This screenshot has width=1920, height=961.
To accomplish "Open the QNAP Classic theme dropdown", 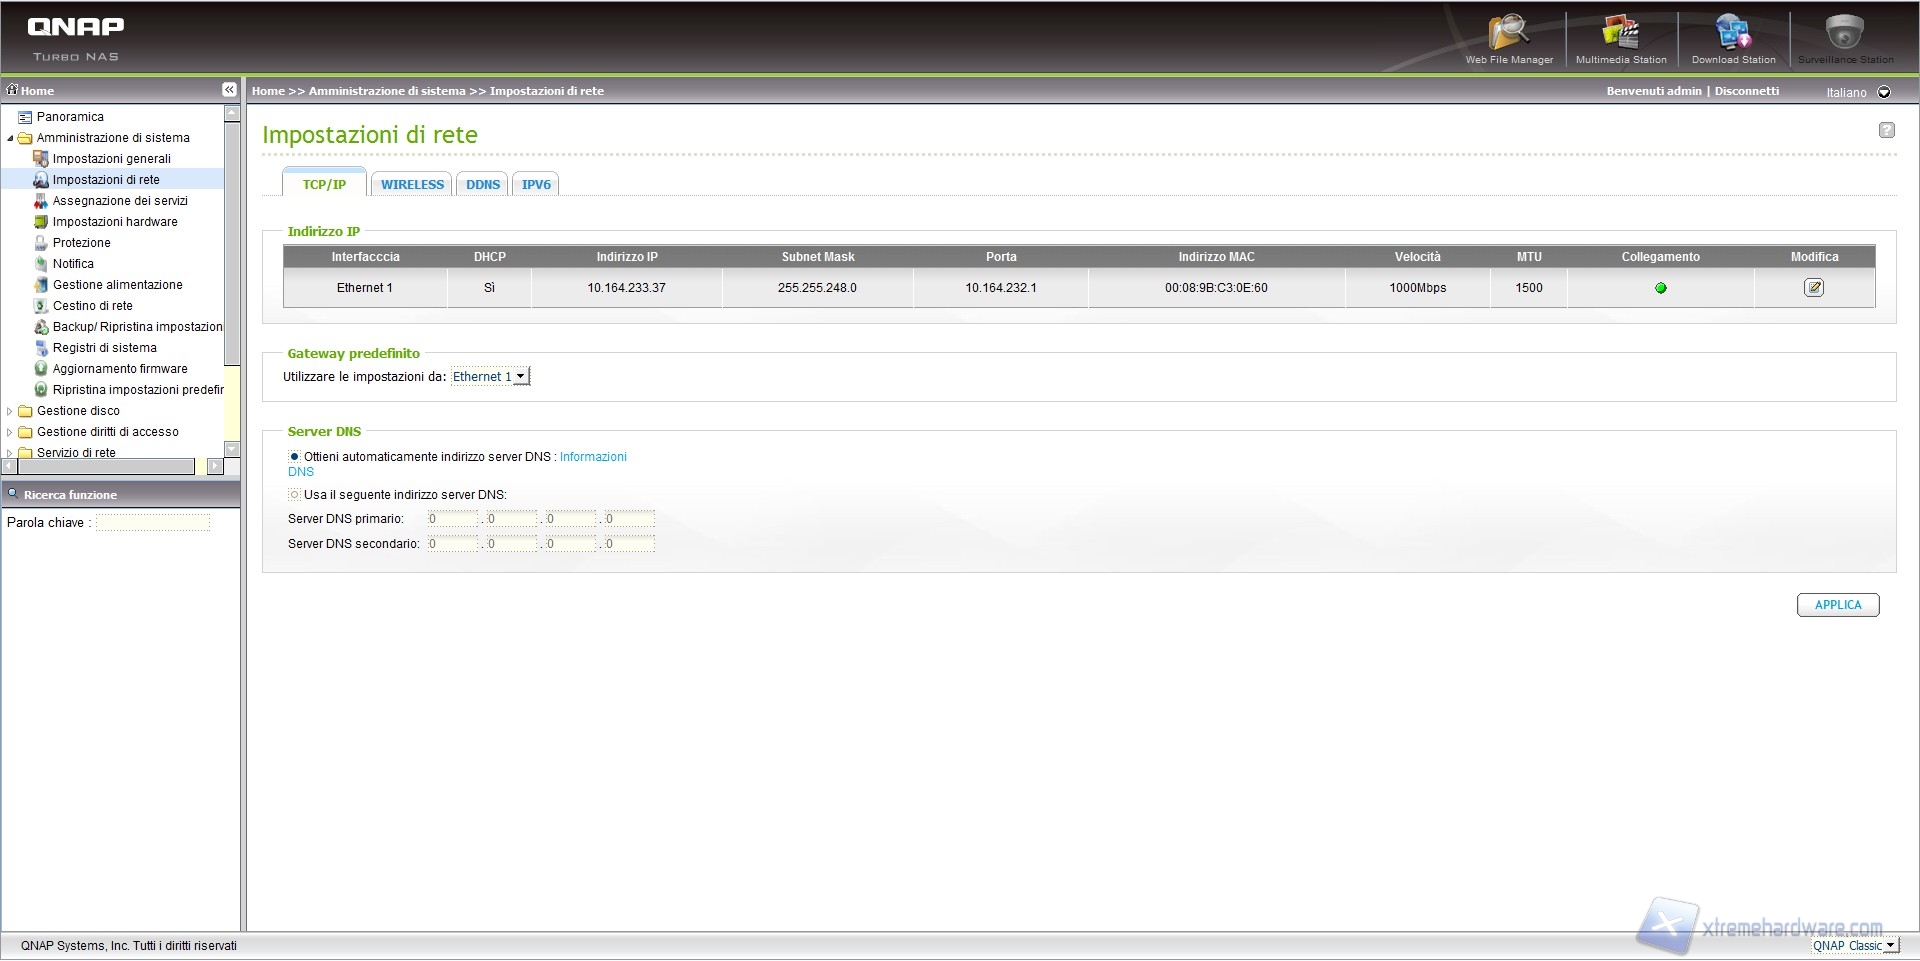I will 1854,946.
